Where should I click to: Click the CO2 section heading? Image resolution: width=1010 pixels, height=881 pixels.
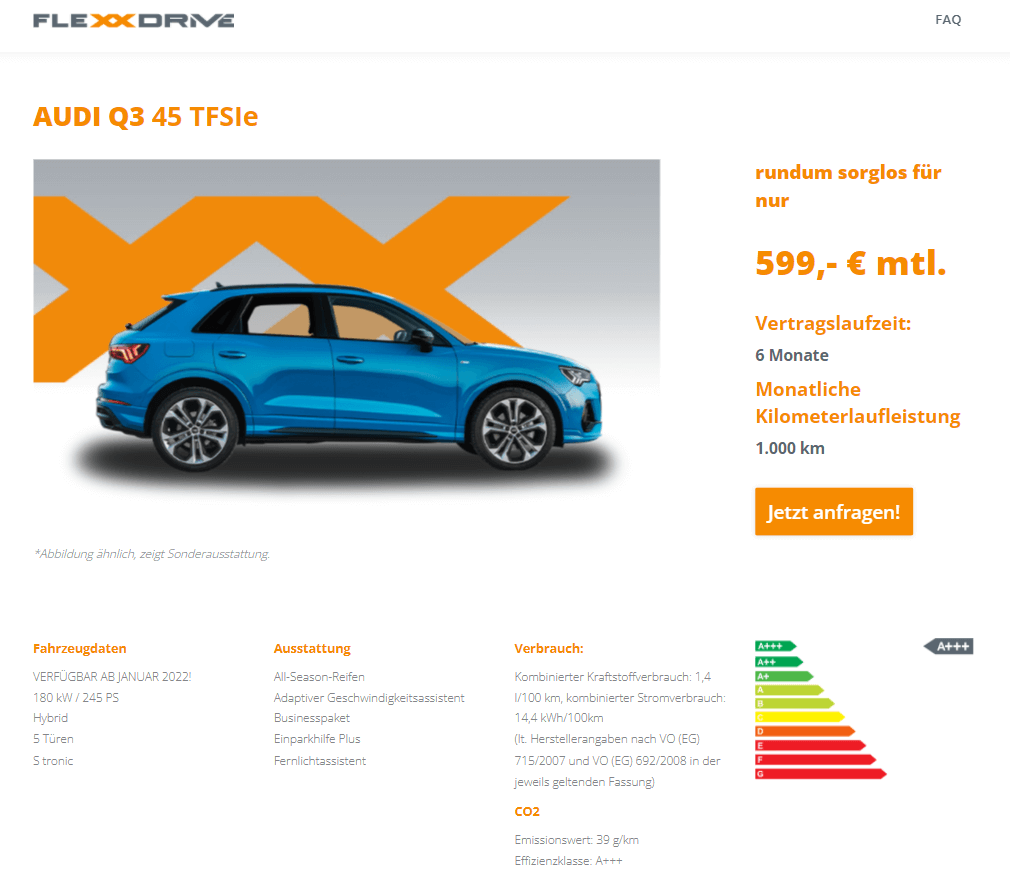(527, 811)
